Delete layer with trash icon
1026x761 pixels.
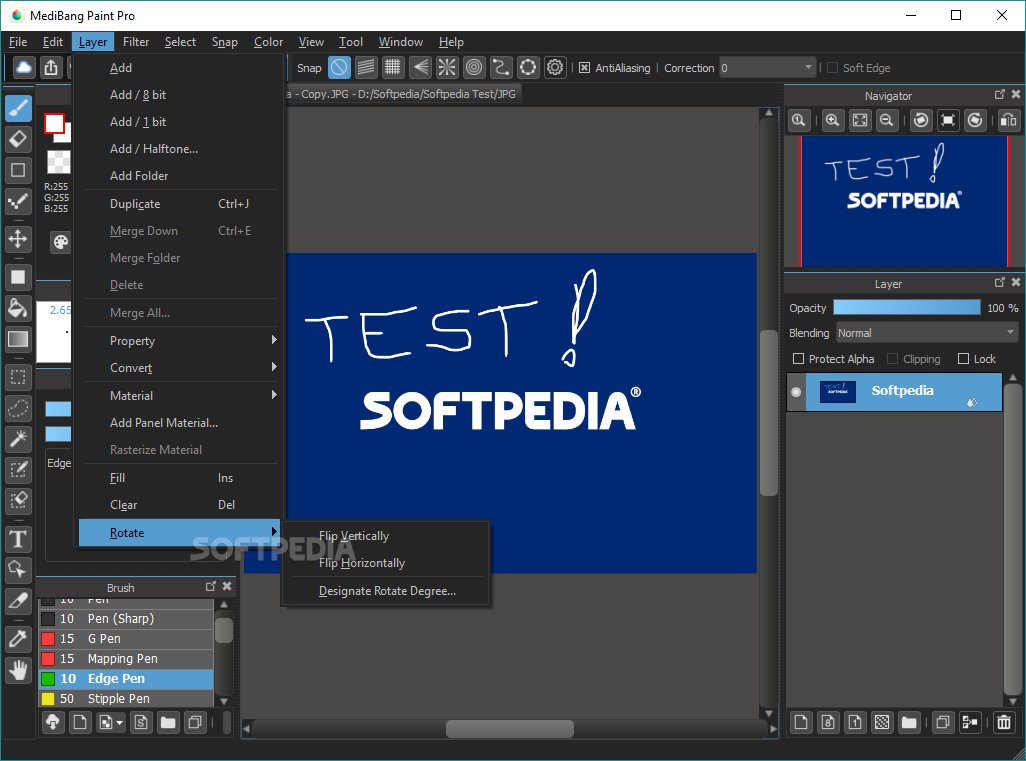[1004, 722]
